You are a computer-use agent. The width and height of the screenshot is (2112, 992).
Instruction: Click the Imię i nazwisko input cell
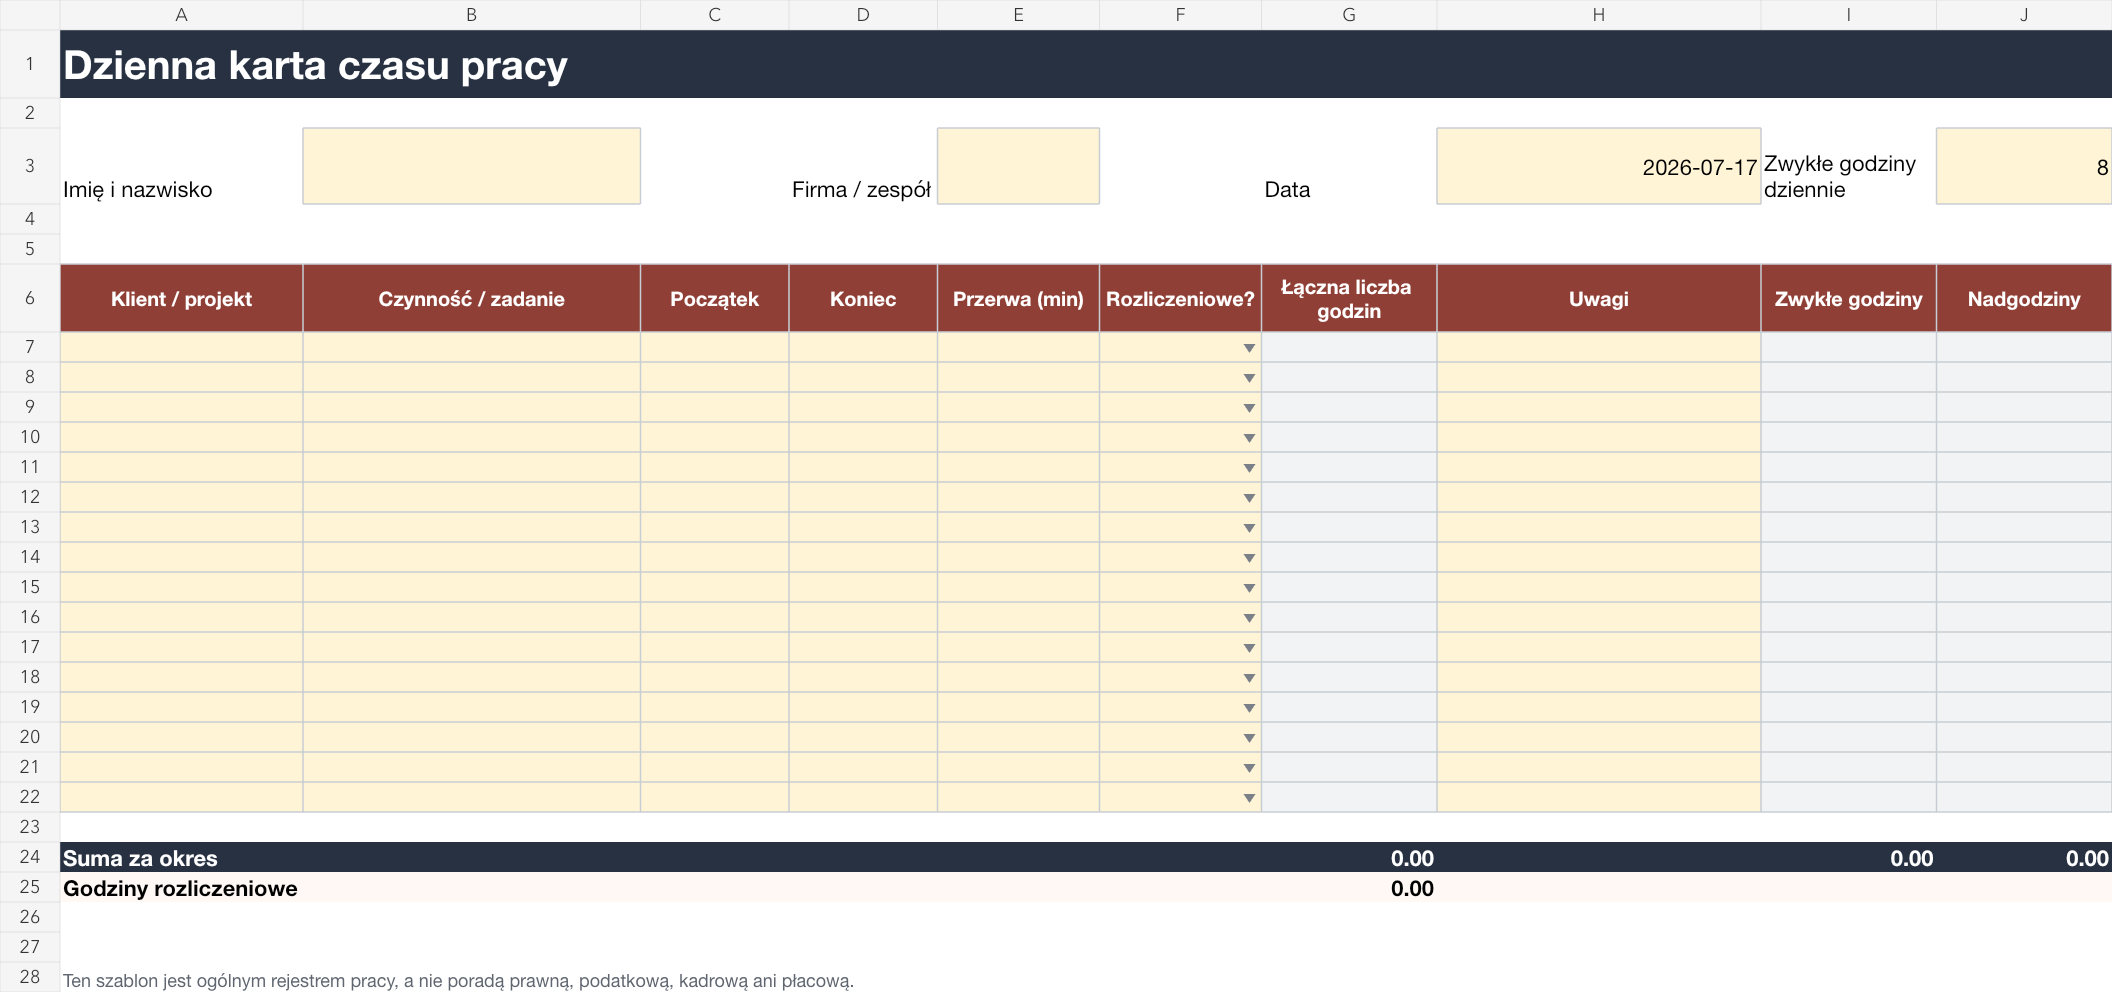tap(471, 166)
